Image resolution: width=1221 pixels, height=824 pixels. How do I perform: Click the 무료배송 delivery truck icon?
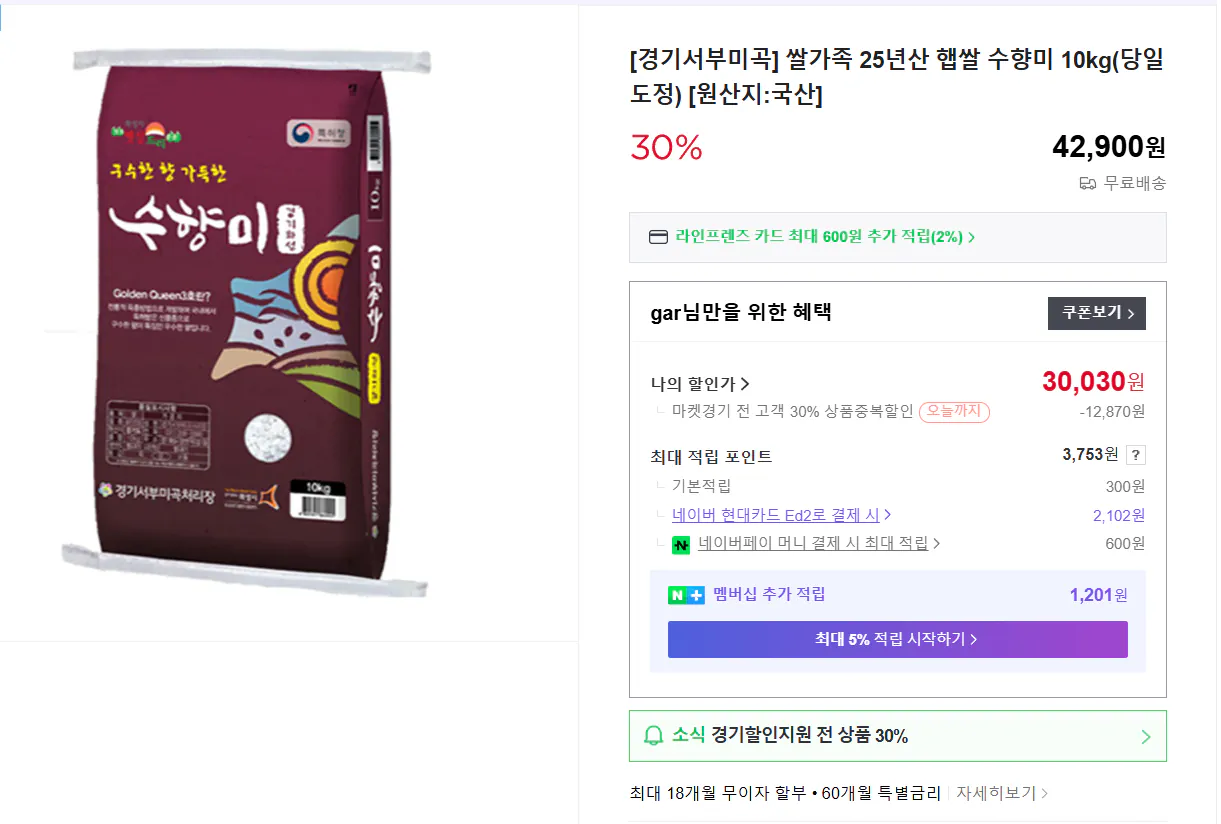tap(1087, 183)
